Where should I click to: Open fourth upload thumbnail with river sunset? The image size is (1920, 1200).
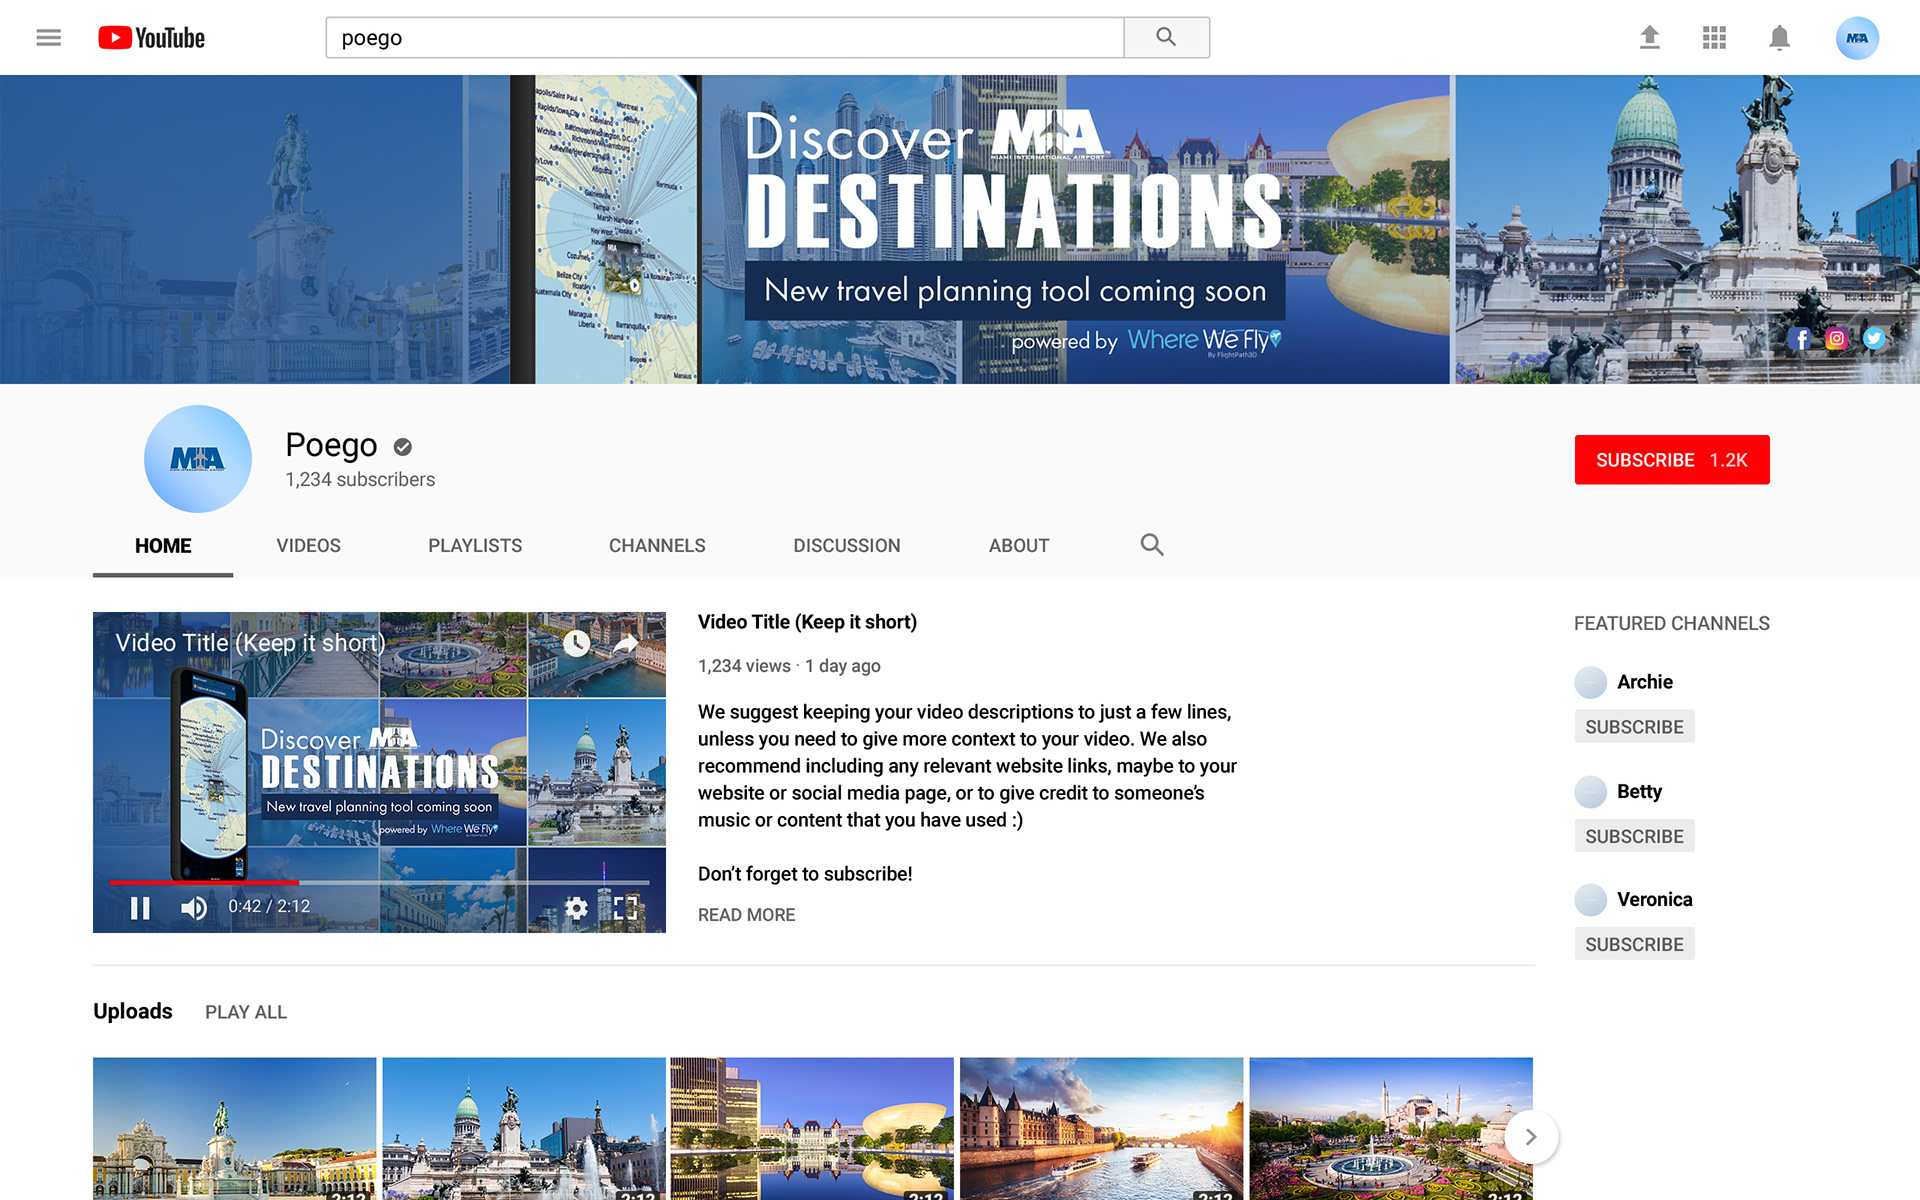[1102, 1128]
